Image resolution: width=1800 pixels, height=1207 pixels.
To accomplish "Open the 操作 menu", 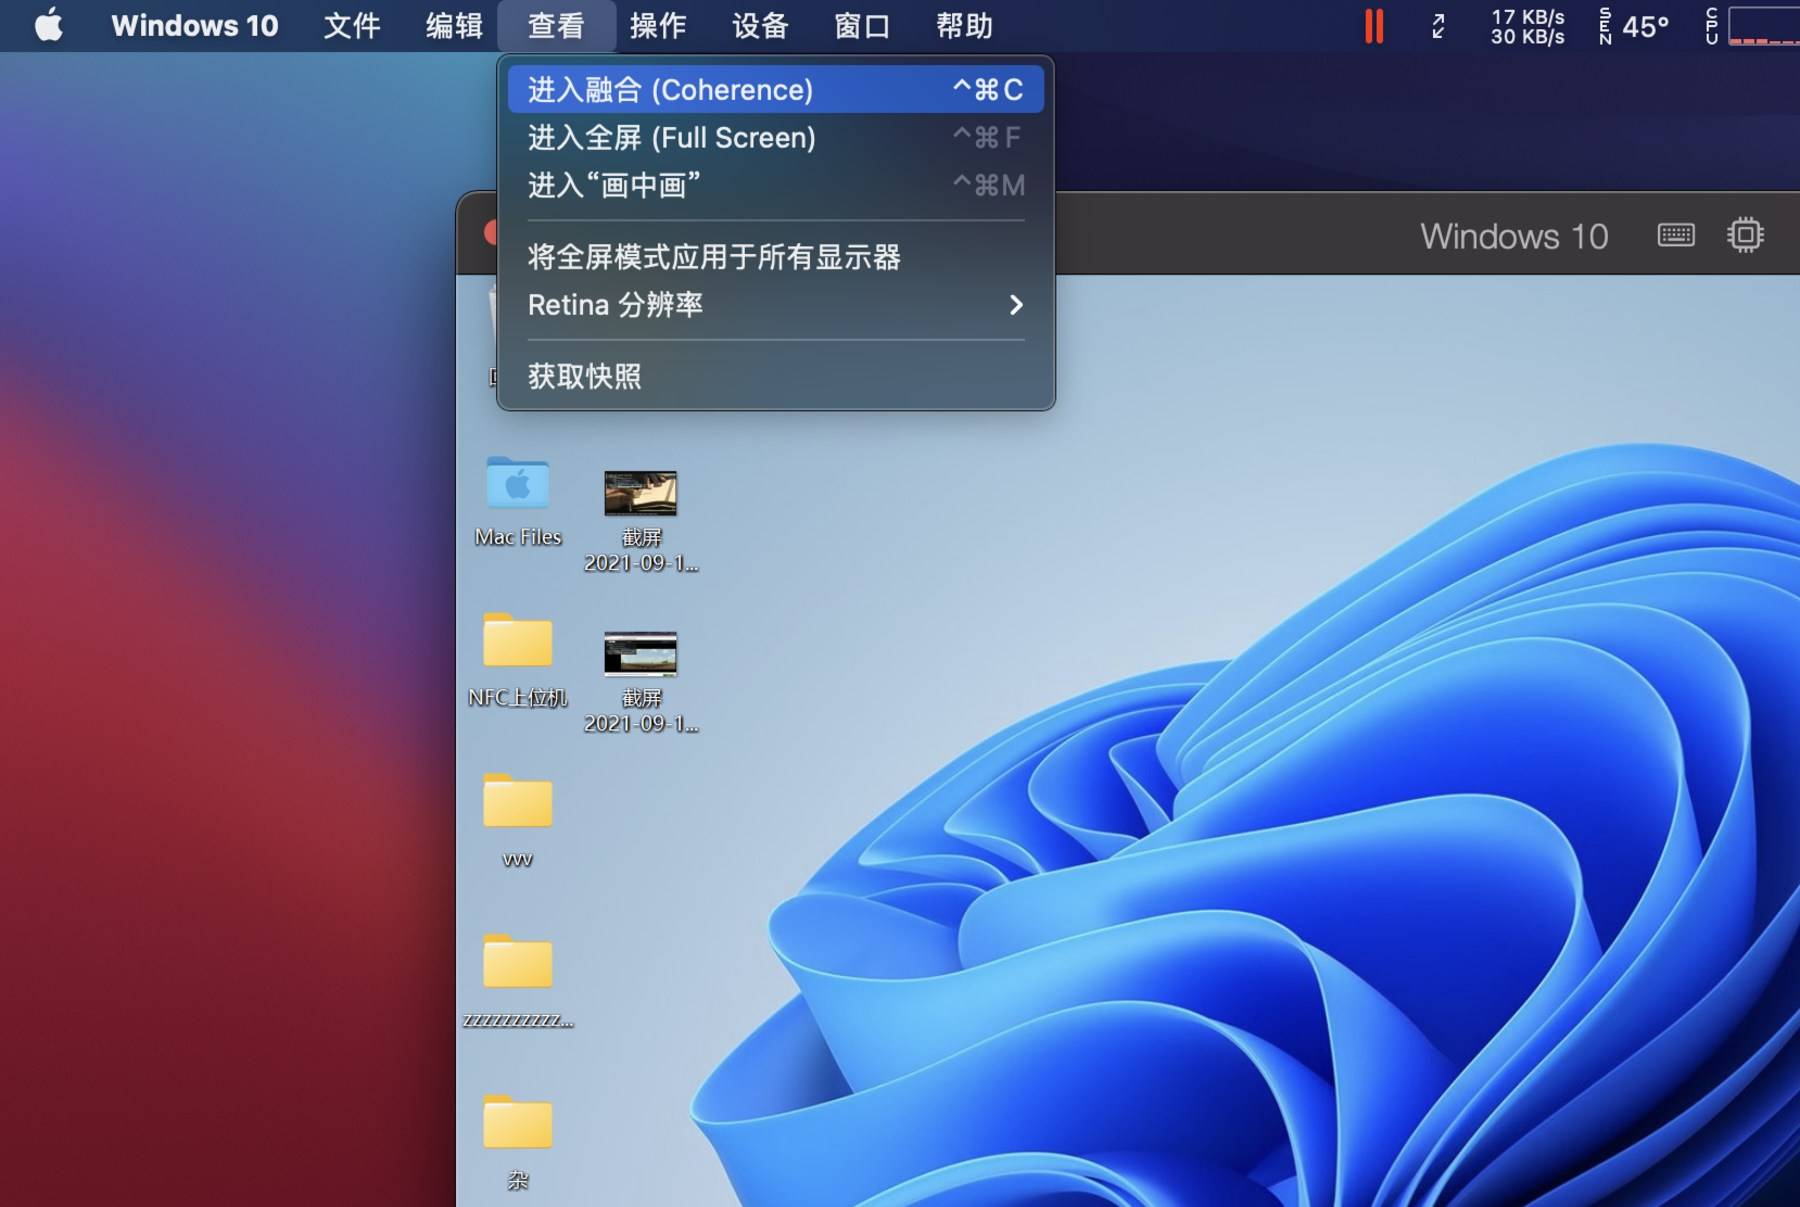I will coord(660,25).
